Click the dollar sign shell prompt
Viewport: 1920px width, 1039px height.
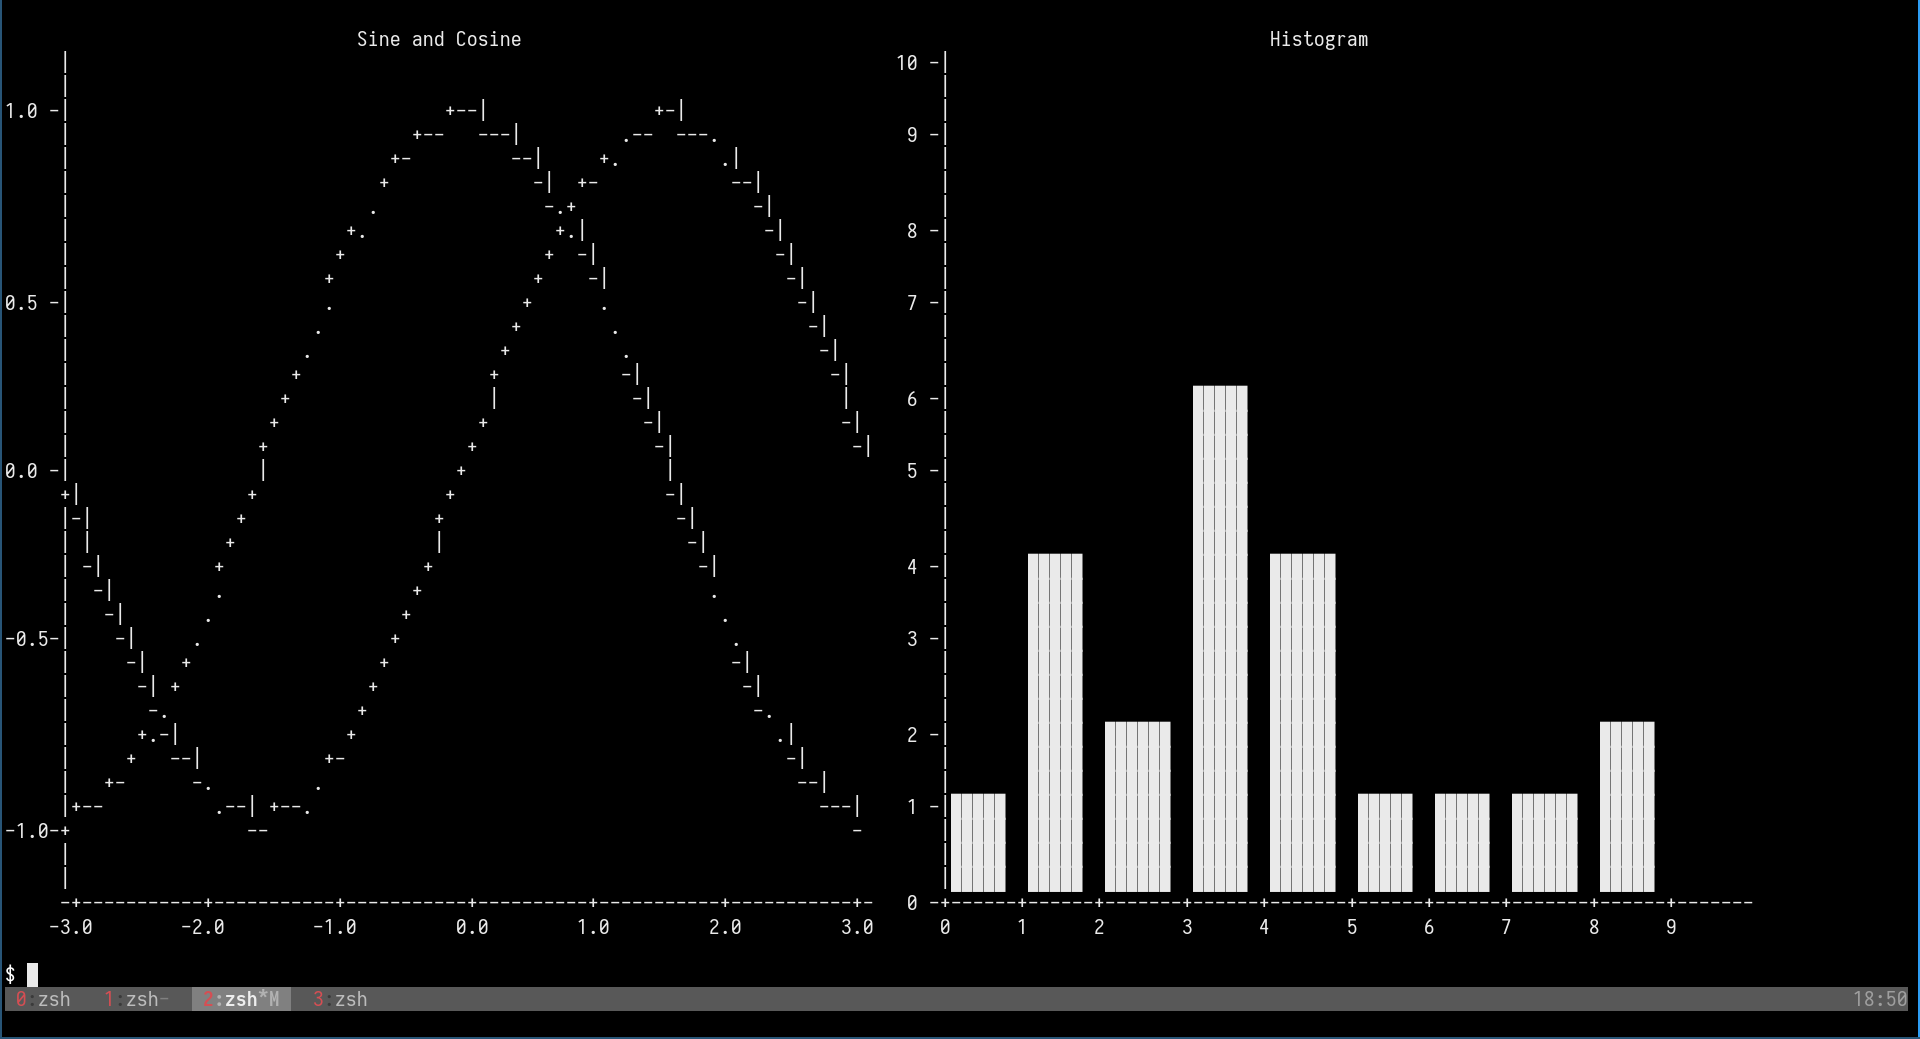10,971
